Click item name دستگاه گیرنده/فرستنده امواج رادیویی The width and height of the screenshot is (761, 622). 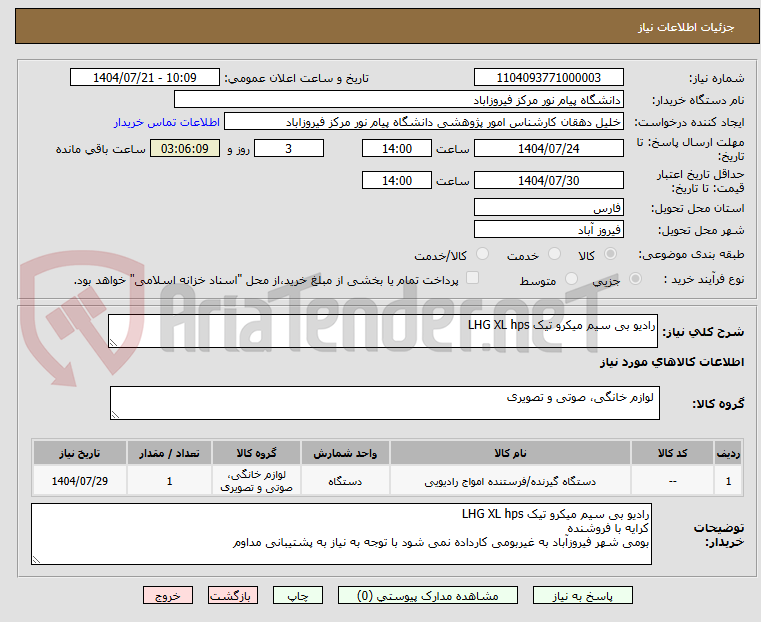[510, 481]
